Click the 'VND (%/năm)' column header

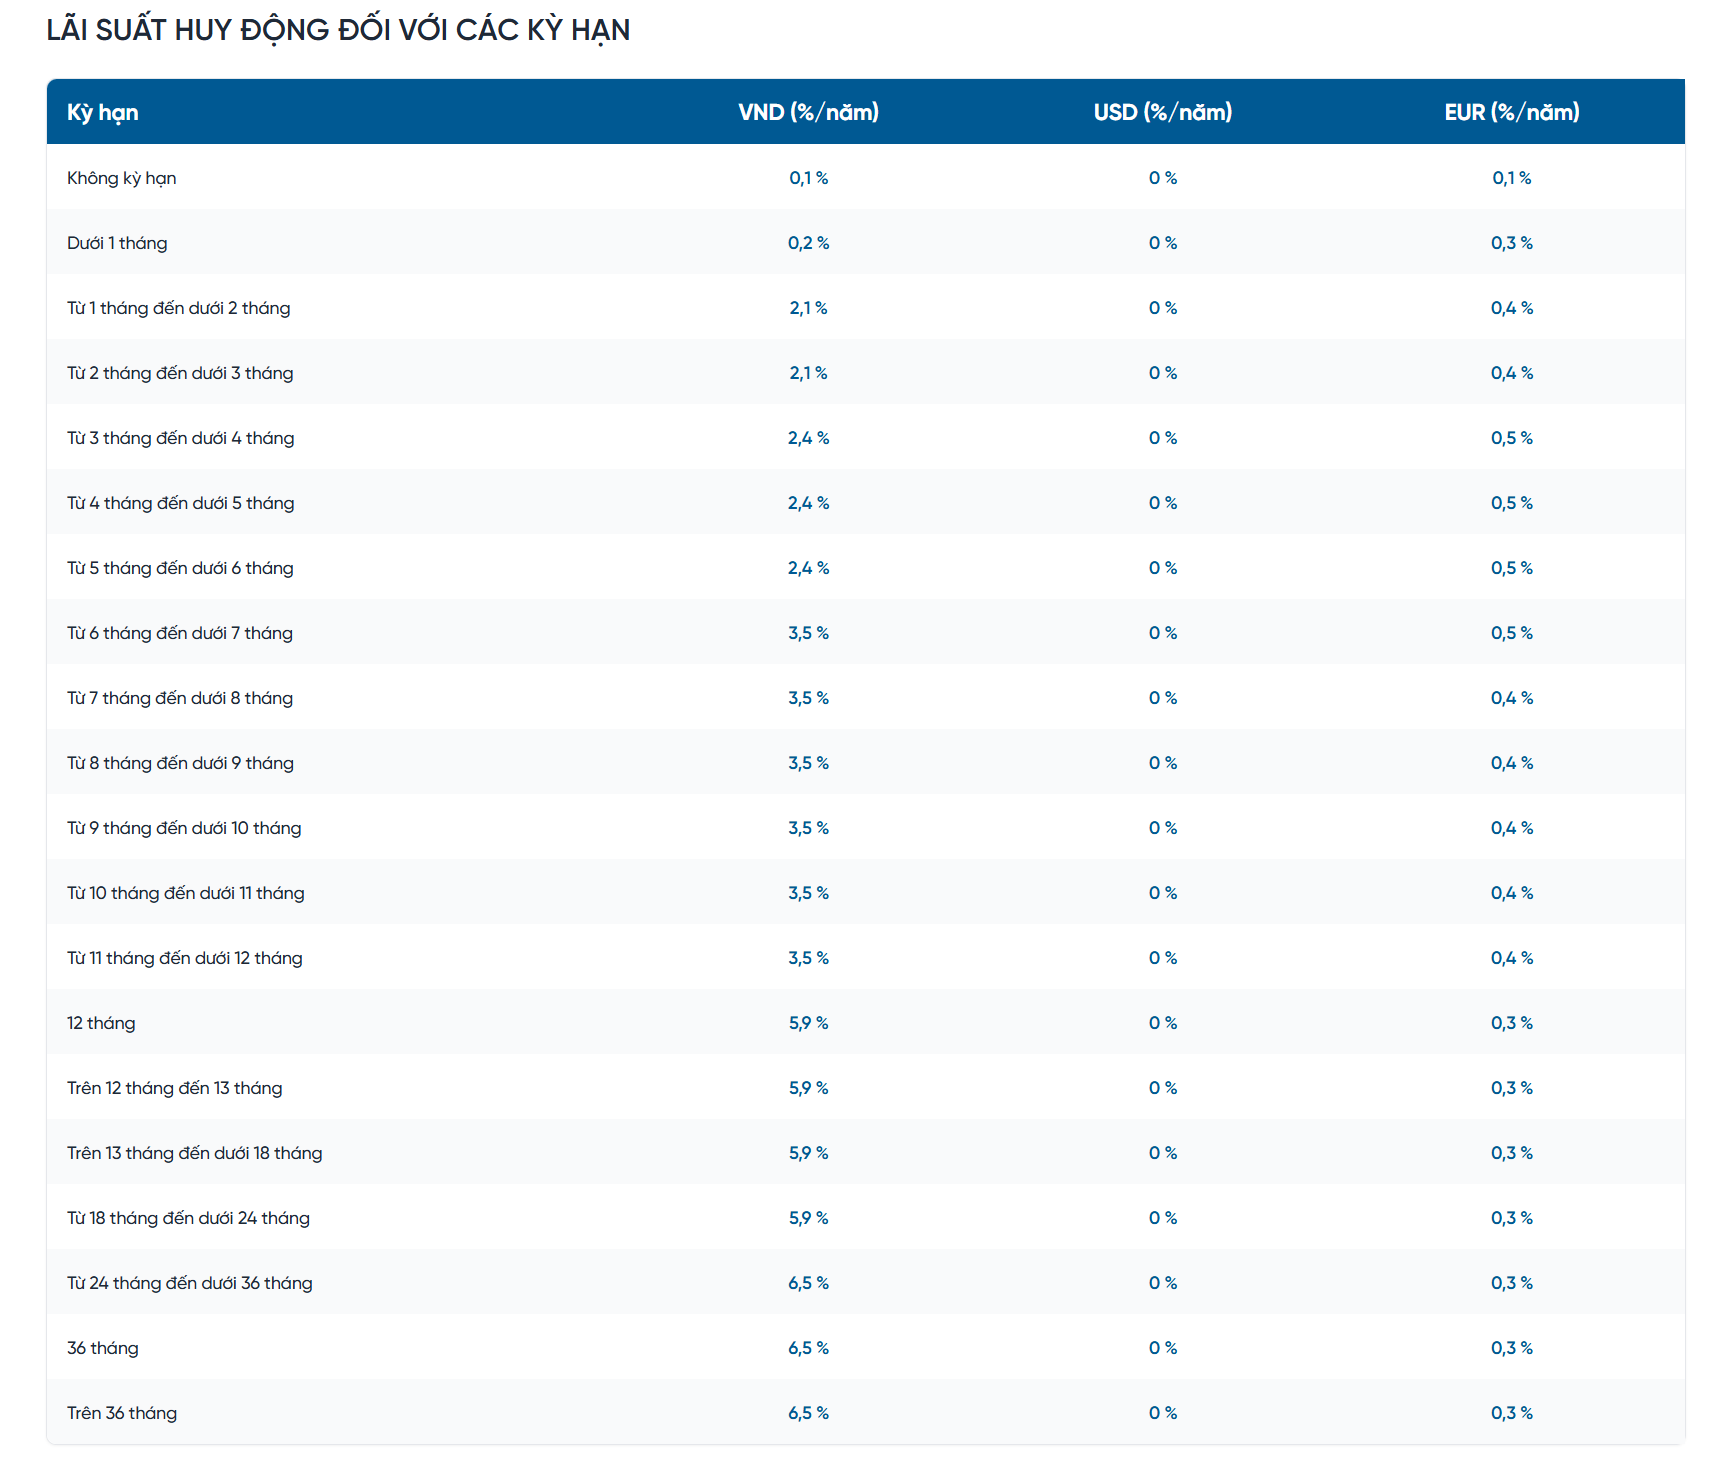click(808, 112)
